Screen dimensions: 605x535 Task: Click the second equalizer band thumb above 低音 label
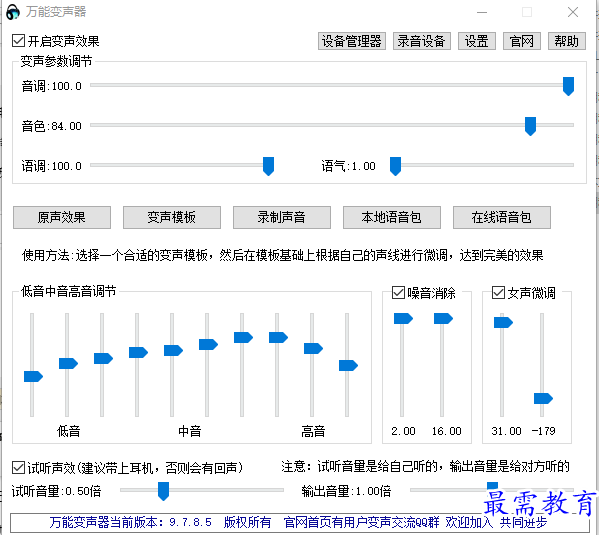tap(68, 363)
